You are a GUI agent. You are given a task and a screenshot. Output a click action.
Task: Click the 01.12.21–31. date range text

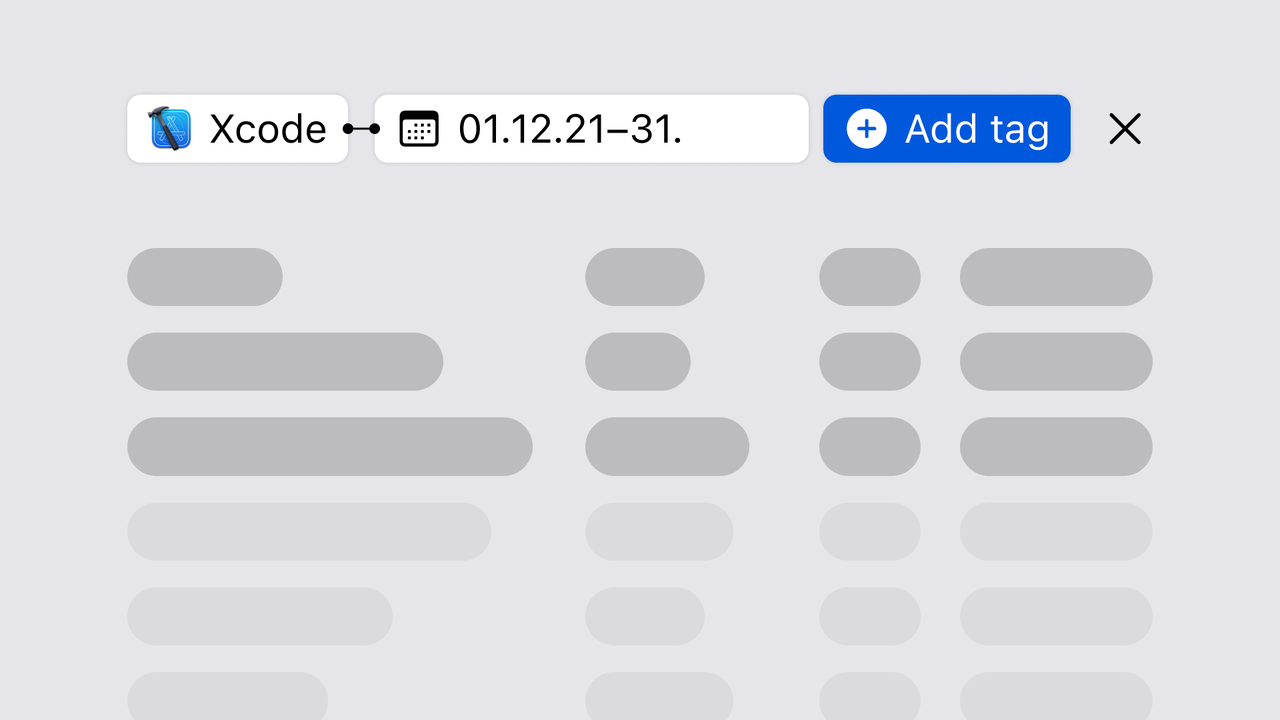coord(570,129)
